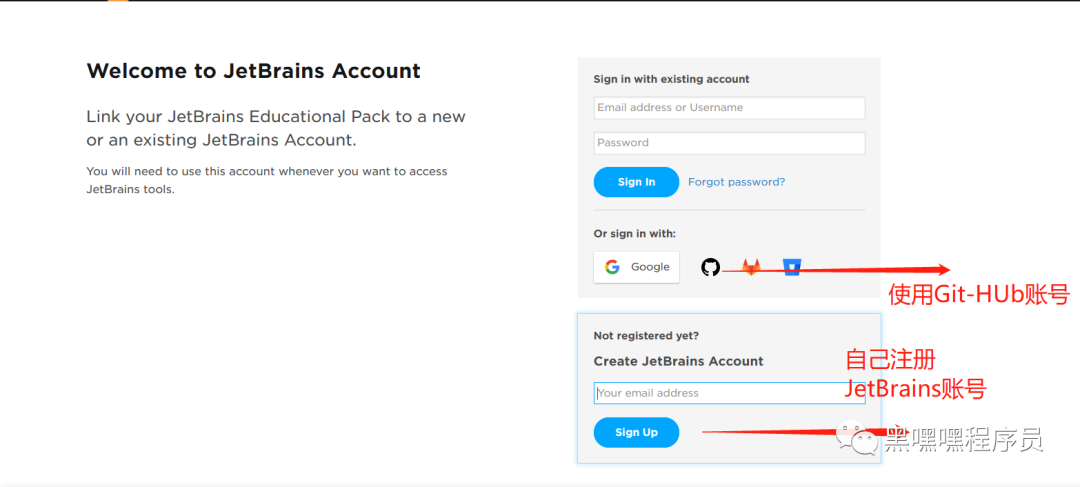
Task: Click the red 自己注册 JetBrains账号 annotation
Action: click(x=920, y=374)
